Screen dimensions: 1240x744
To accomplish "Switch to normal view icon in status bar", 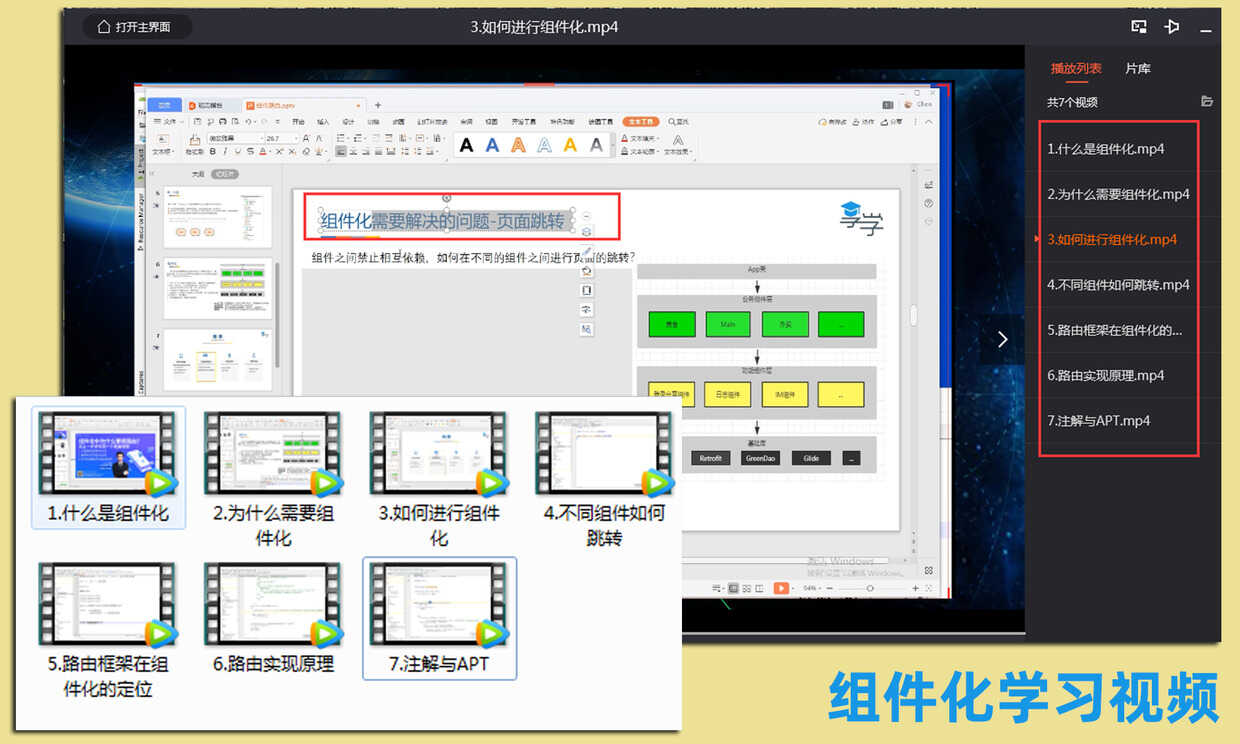I will tap(733, 588).
